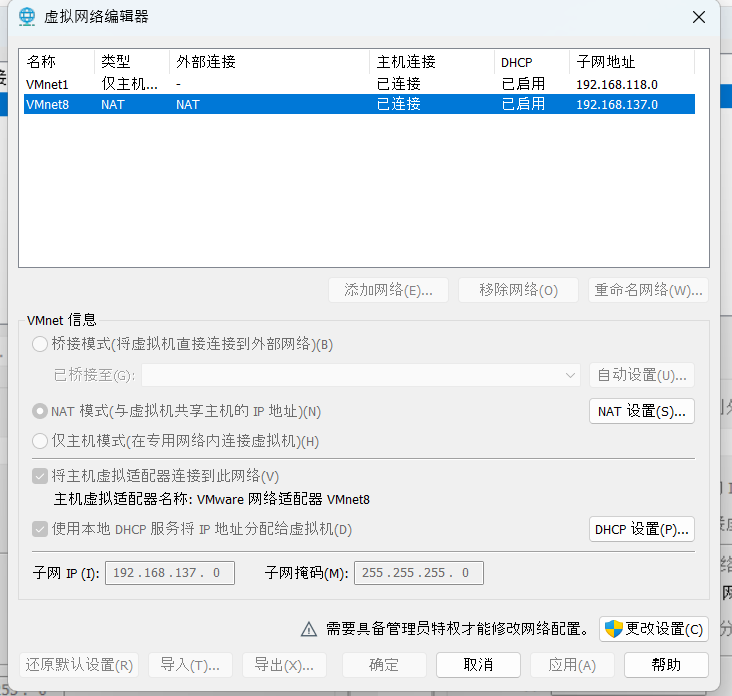Viewport: 732px width, 696px height.
Task: Click 还原默认设置(R) button
Action: (x=79, y=665)
